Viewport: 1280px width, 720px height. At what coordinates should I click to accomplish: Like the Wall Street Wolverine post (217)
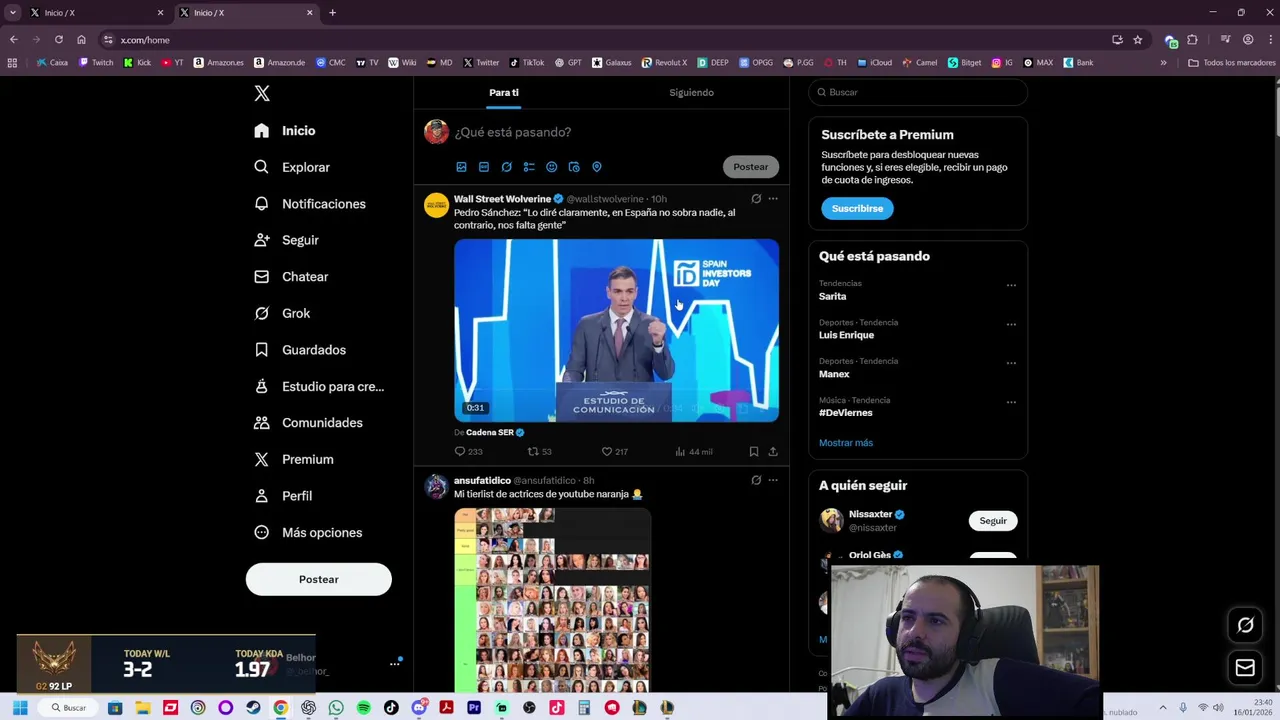[614, 452]
